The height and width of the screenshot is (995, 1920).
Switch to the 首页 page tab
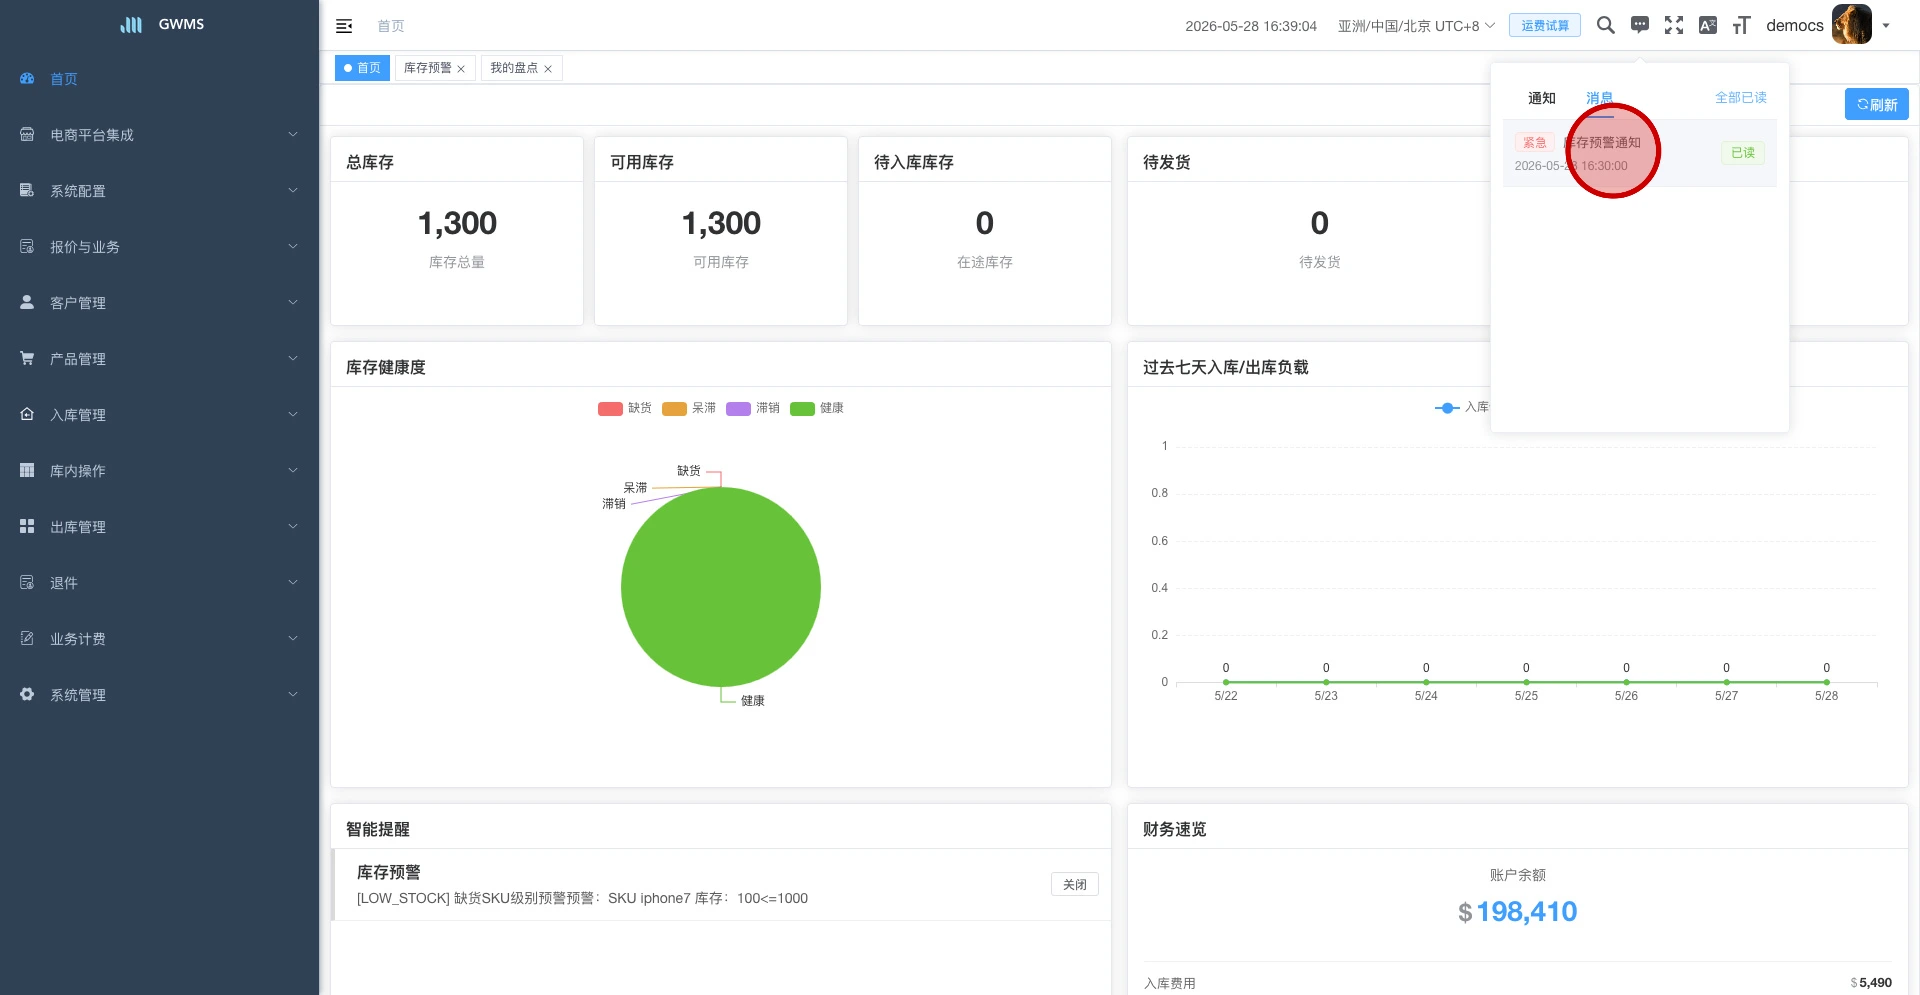click(x=362, y=68)
